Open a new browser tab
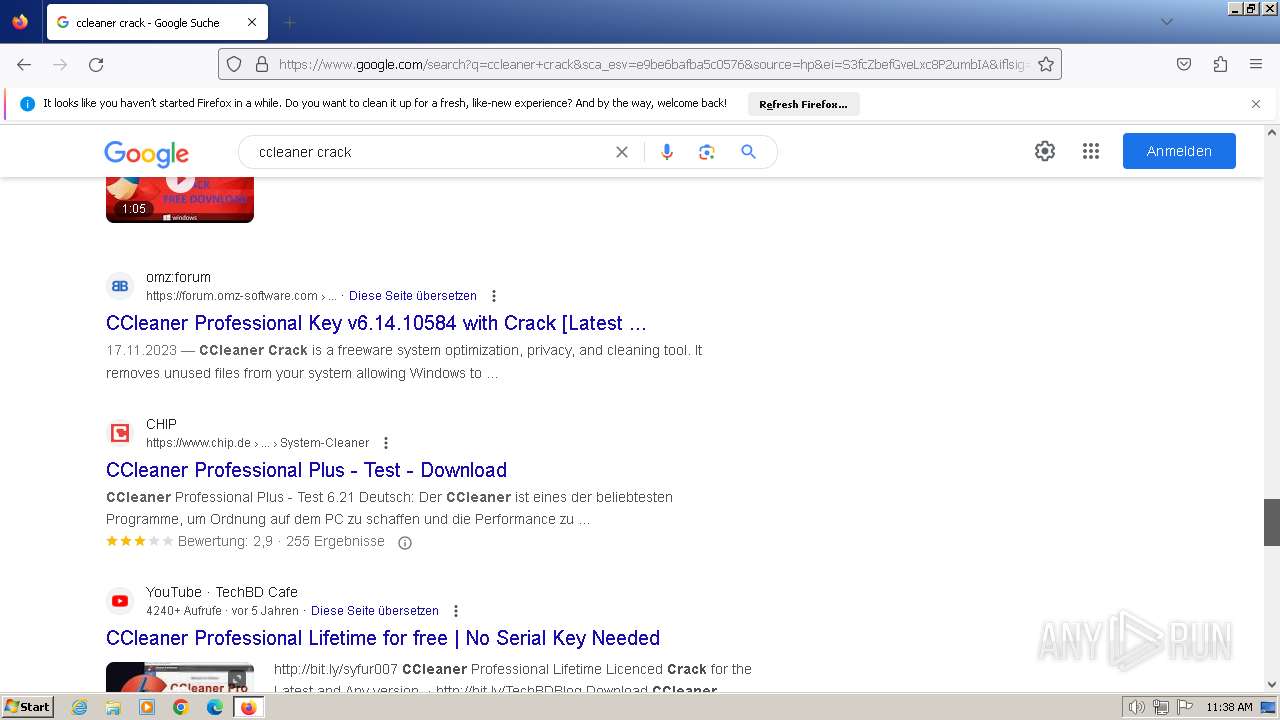 290,22
